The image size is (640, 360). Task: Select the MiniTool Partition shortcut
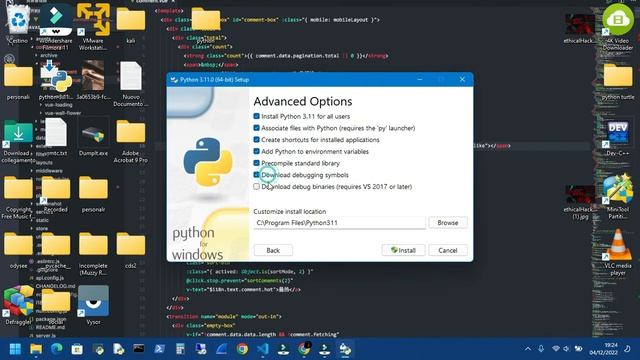point(618,197)
